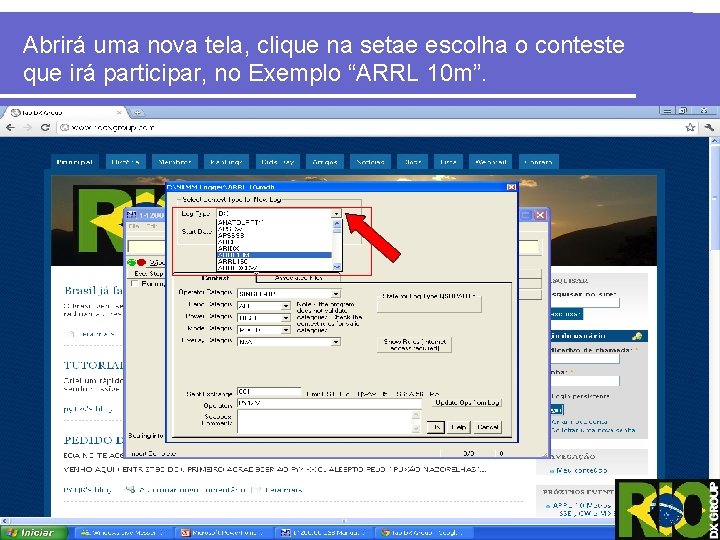Open the browser wrench menu
This screenshot has height=540, width=720.
pos(709,128)
